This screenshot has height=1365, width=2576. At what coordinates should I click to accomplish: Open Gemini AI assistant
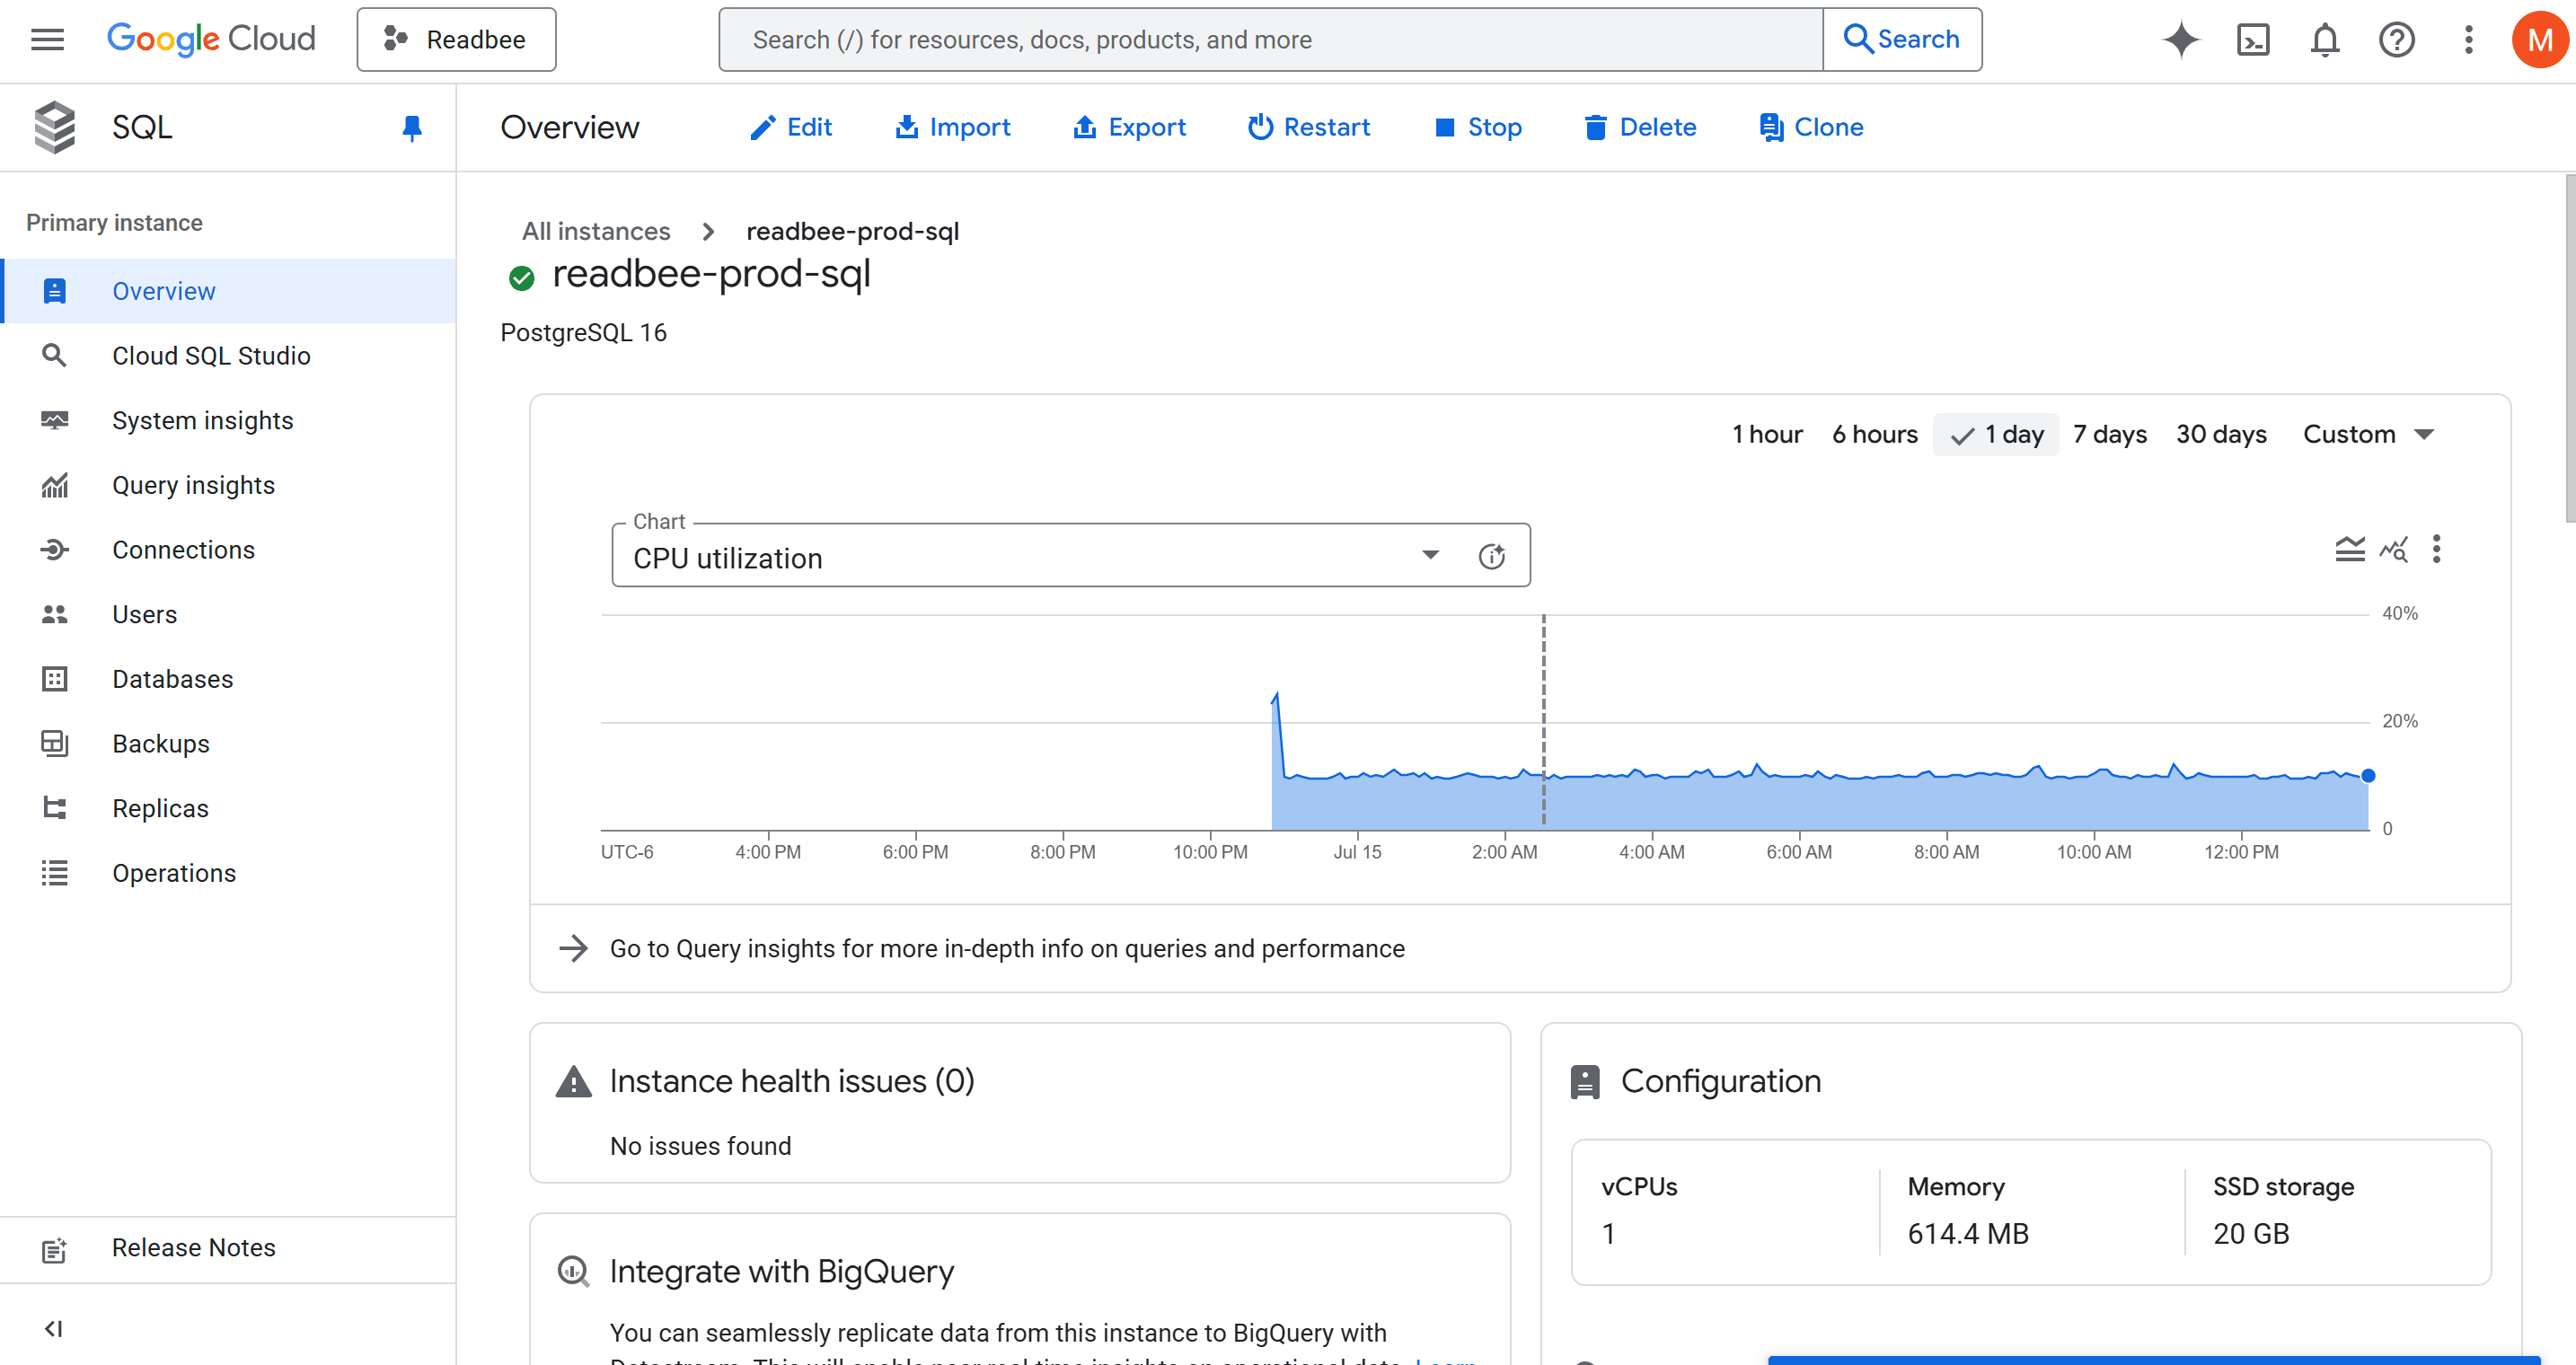tap(2182, 40)
